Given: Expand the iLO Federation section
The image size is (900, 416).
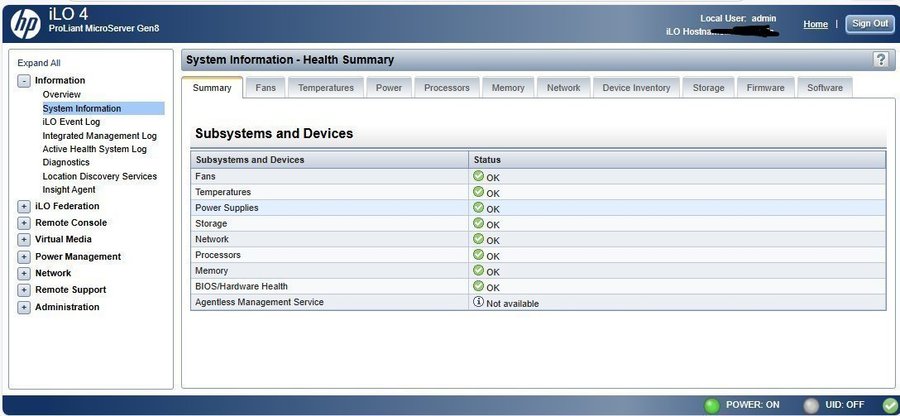Looking at the screenshot, I should pyautogui.click(x=24, y=206).
